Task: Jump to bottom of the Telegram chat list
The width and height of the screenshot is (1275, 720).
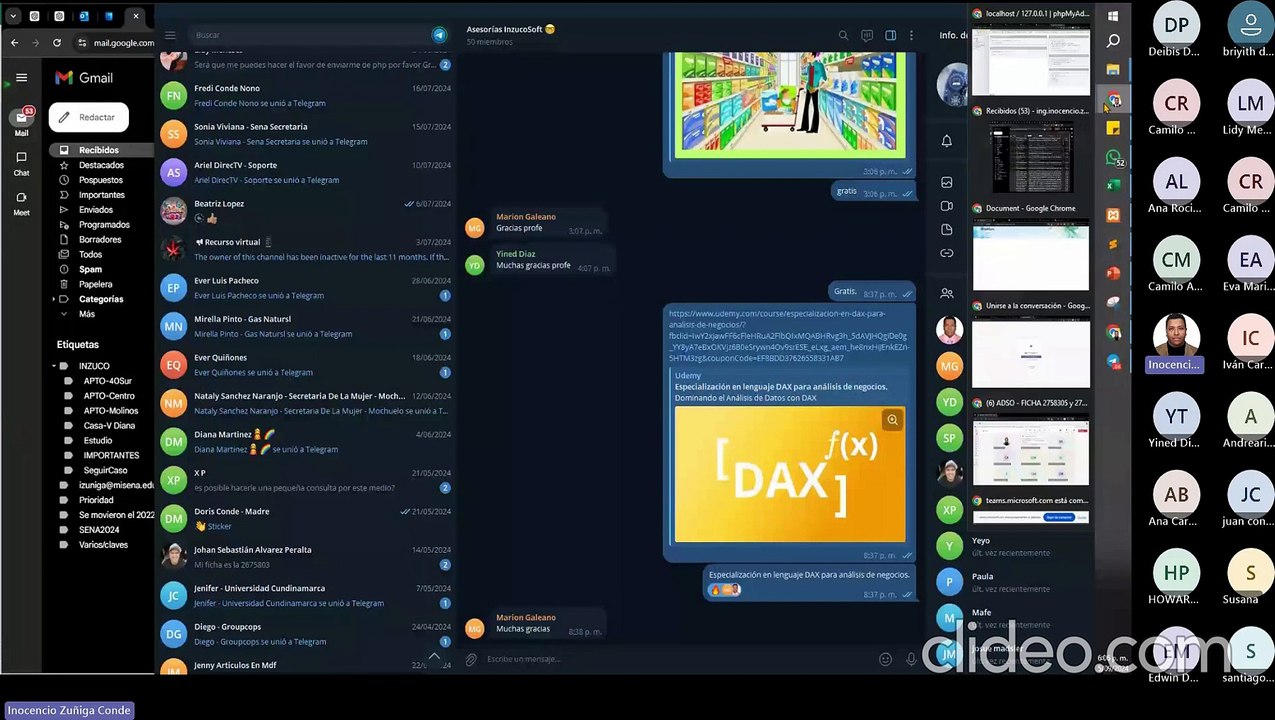Action: 434,656
